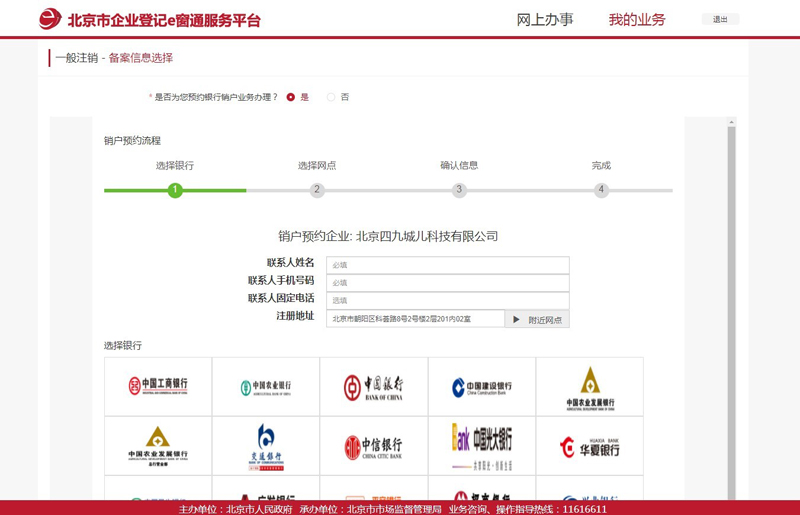Switch to the 我的业务 tab

pyautogui.click(x=637, y=20)
